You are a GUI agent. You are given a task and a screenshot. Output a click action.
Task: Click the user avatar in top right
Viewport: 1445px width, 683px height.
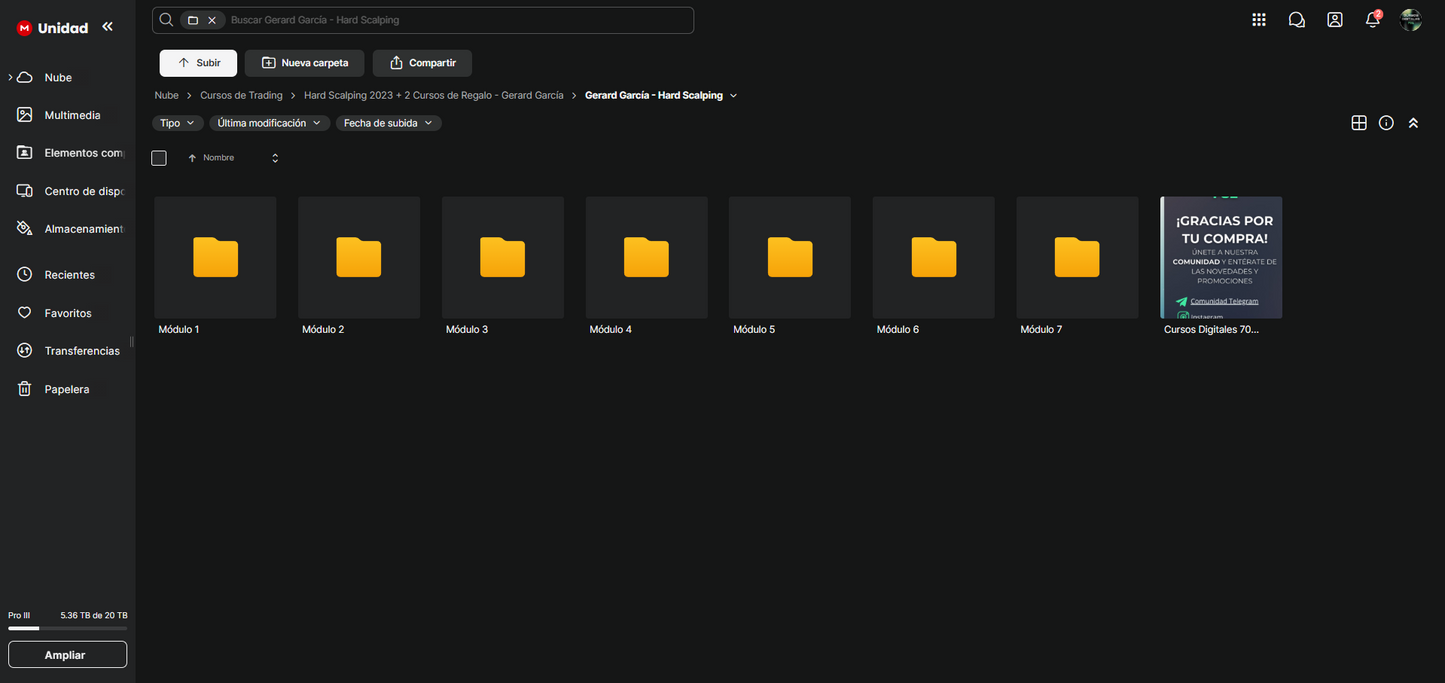1411,20
